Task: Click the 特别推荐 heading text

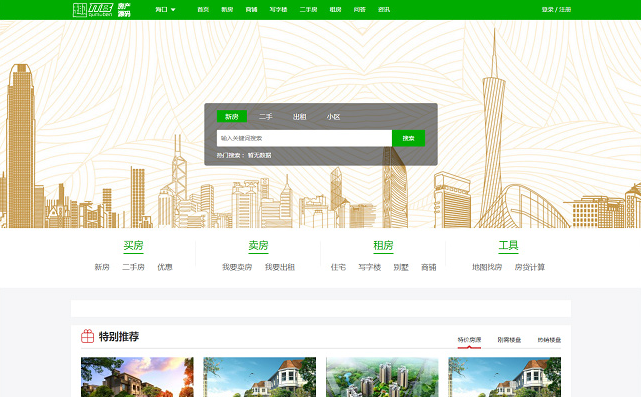Action: (x=119, y=336)
